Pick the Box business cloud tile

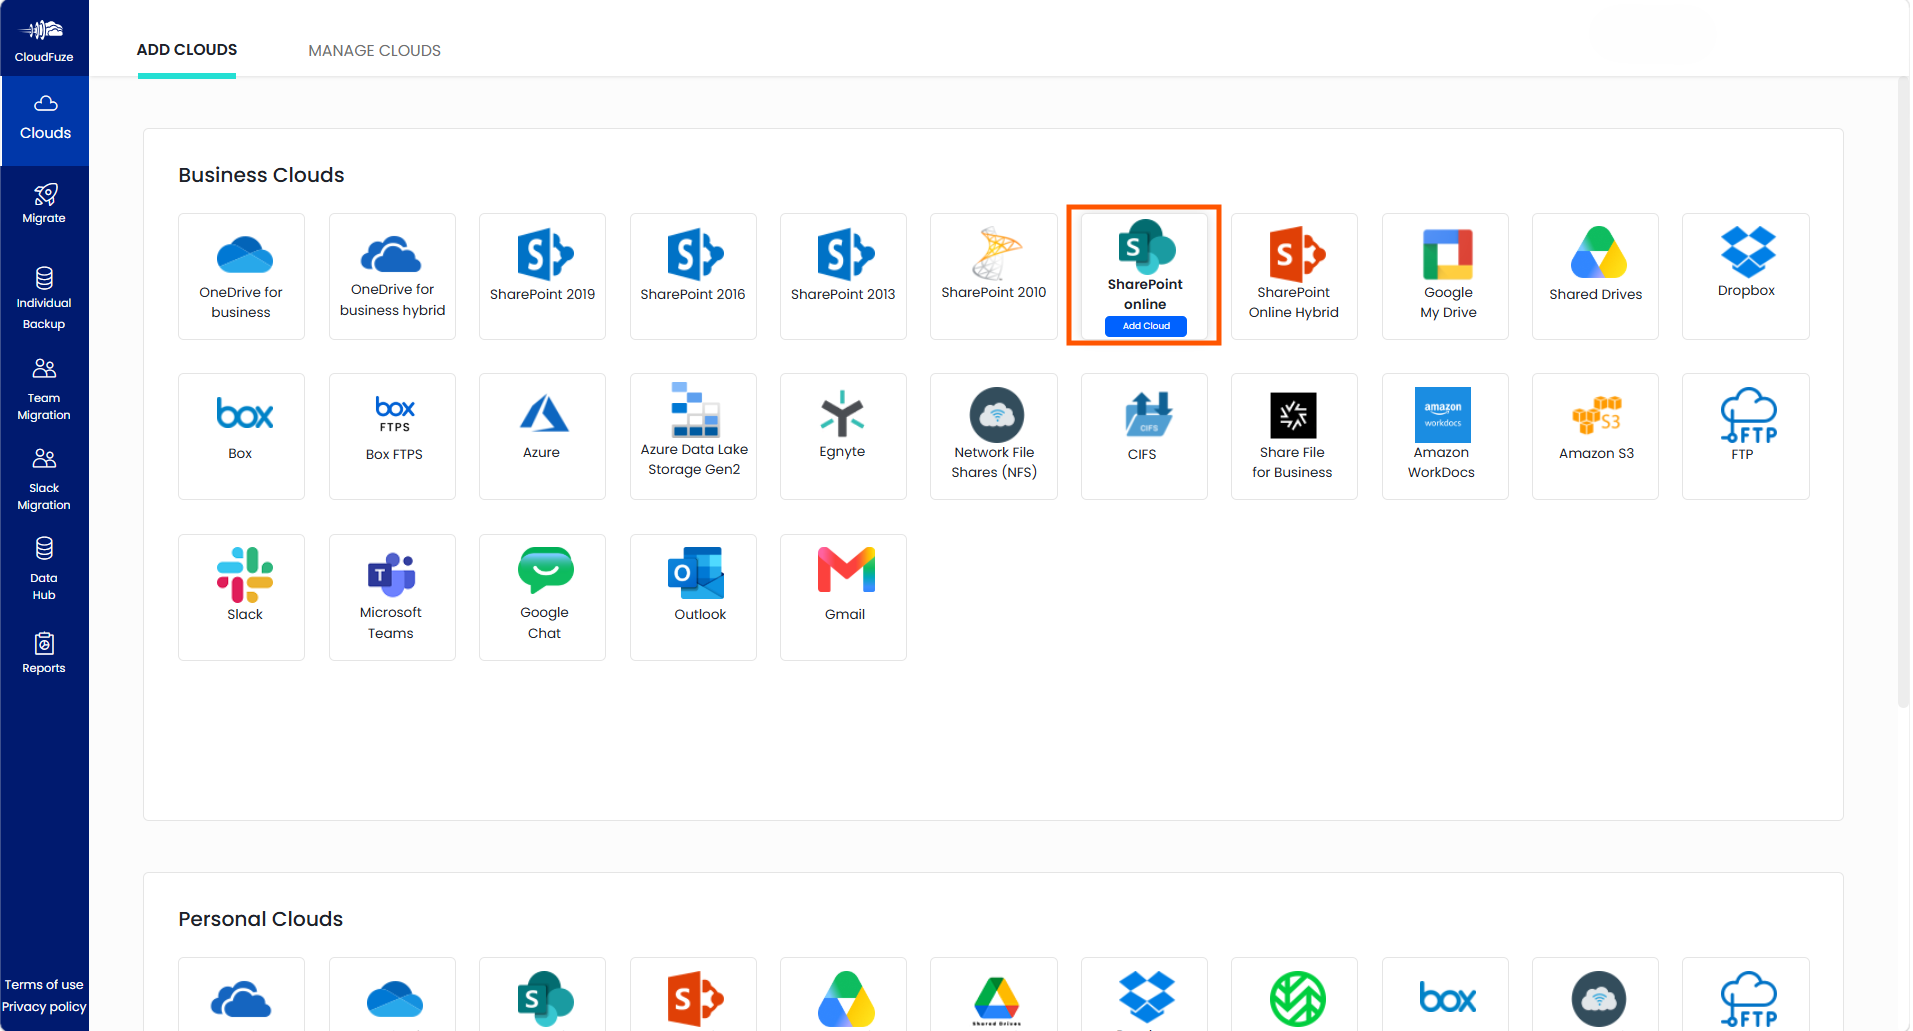[241, 436]
